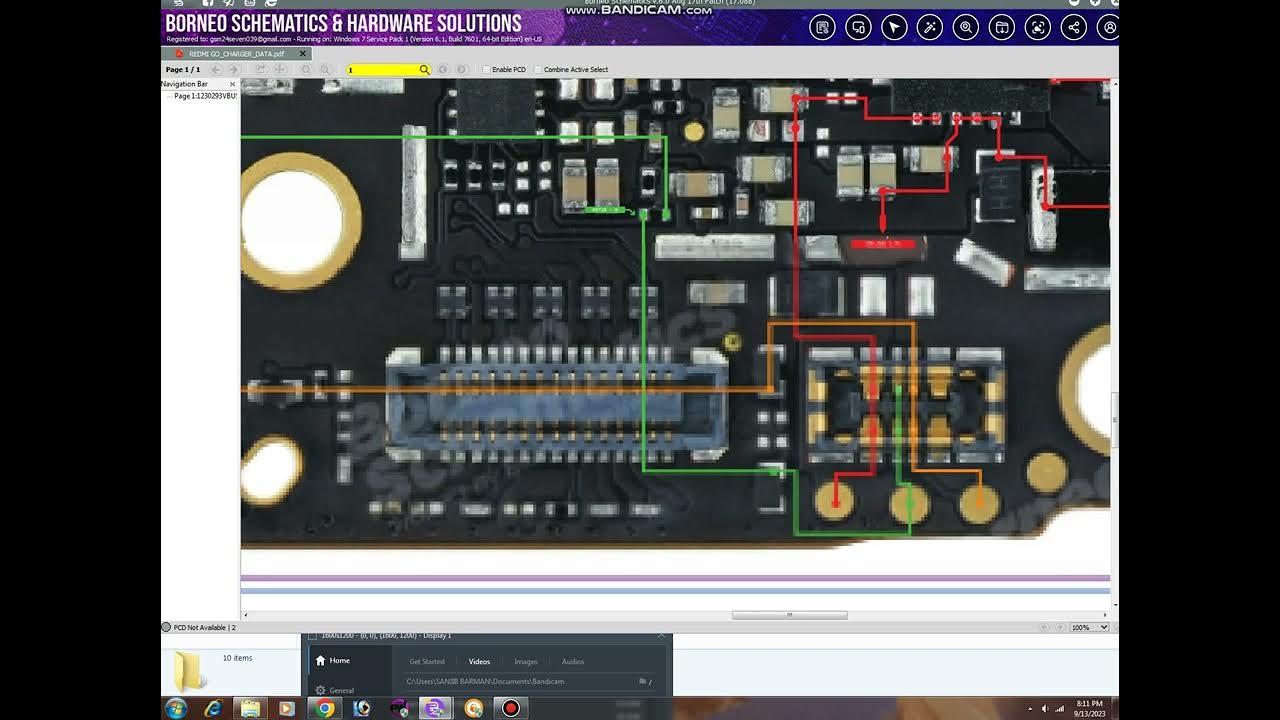Open Bandicam red record taskbar icon
The width and height of the screenshot is (1280, 720).
511,708
